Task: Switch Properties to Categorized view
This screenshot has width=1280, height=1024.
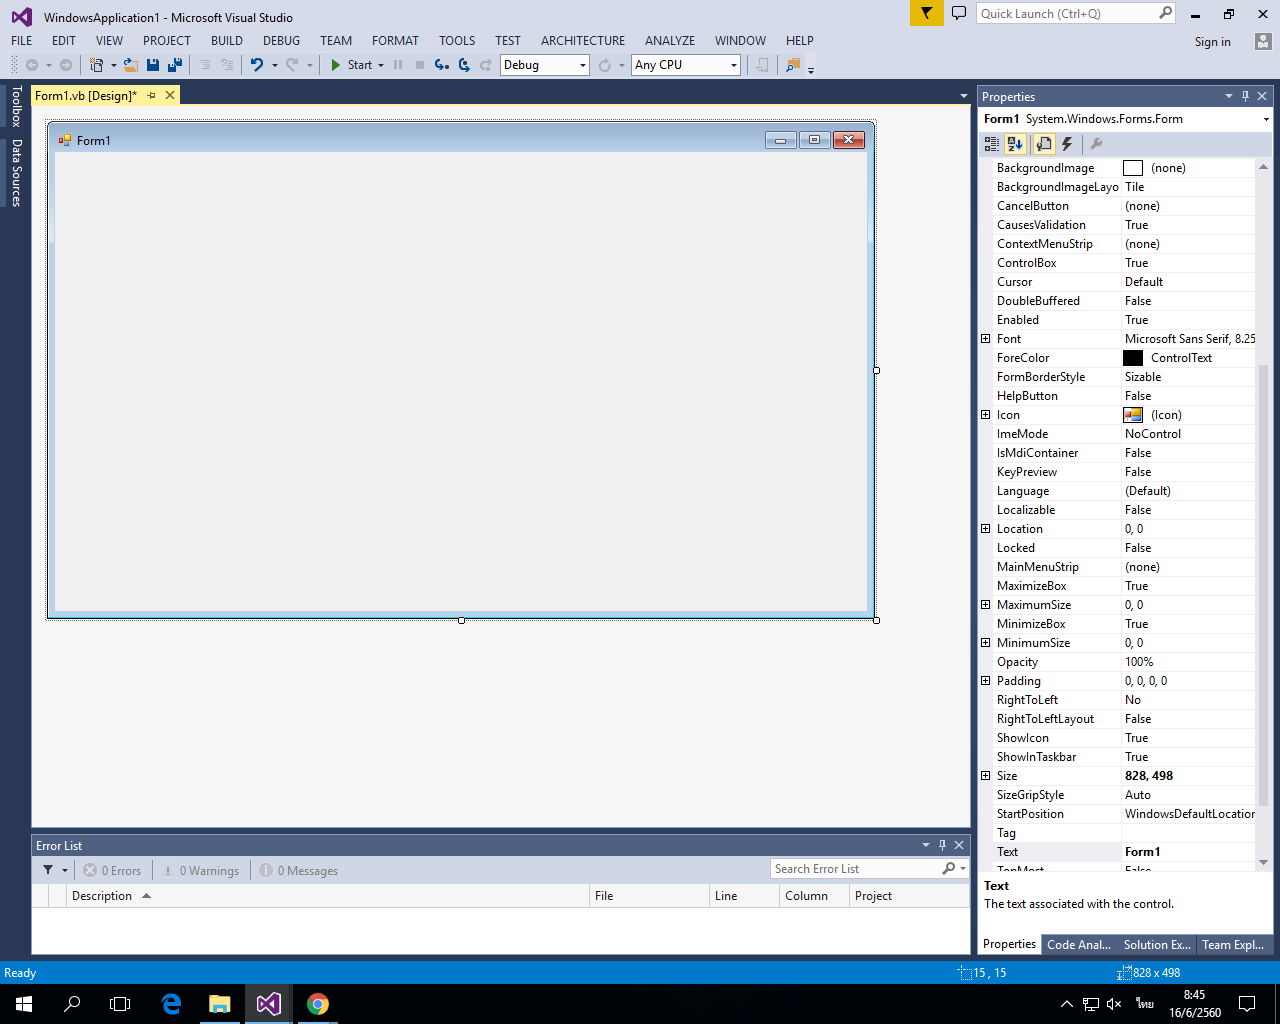Action: [992, 144]
